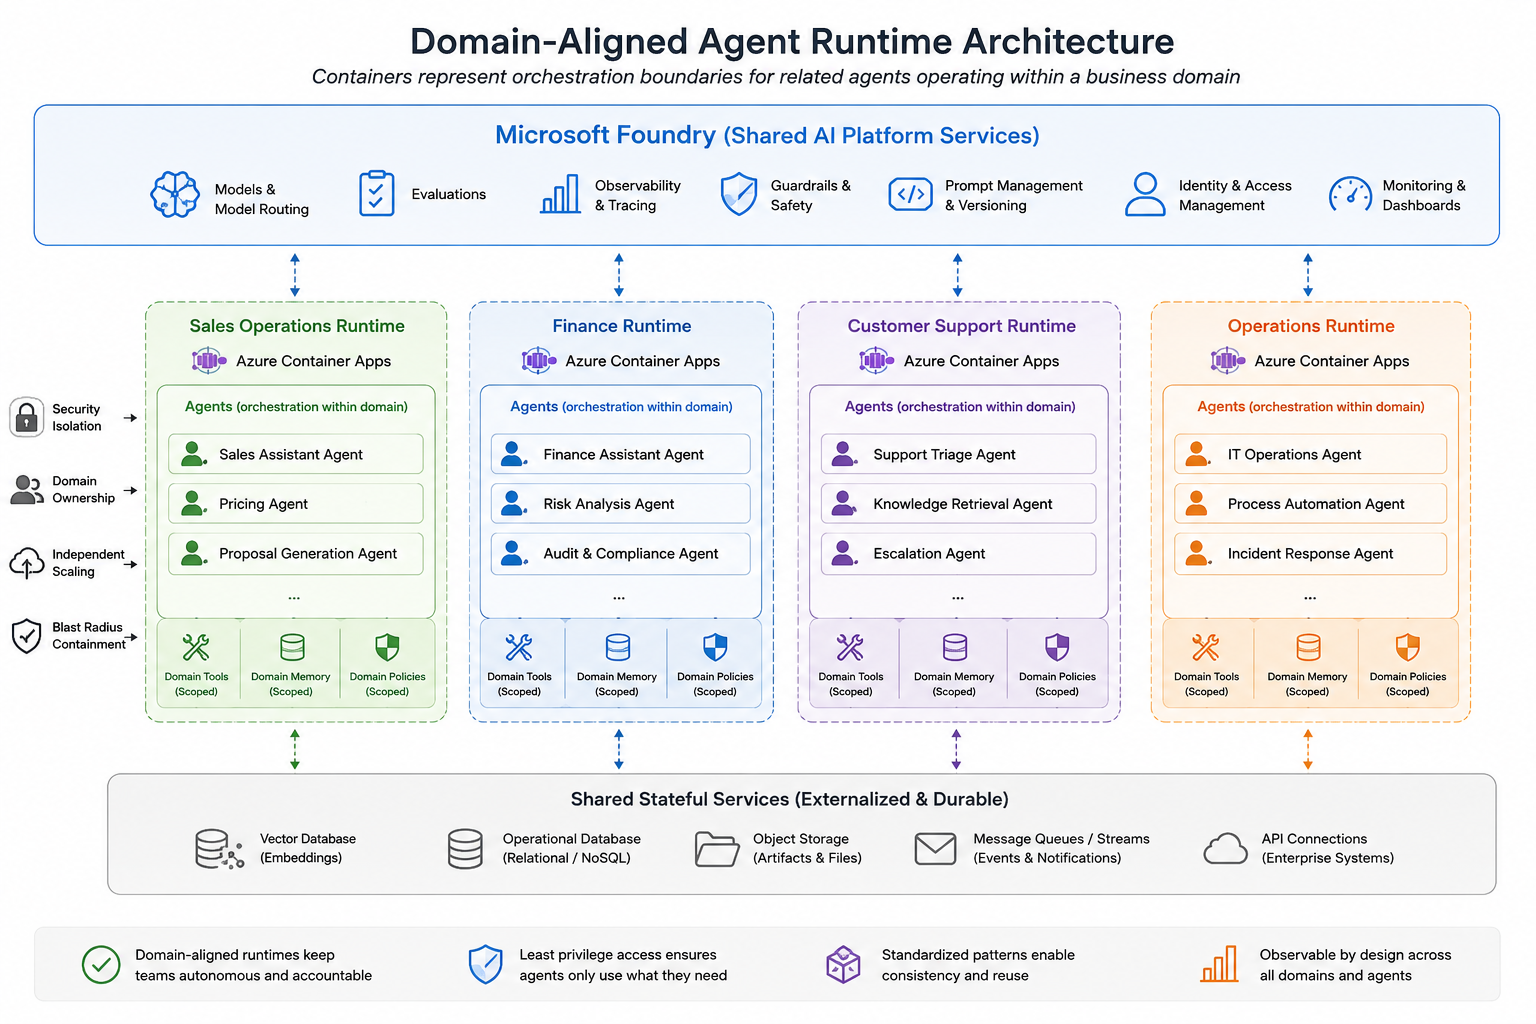This screenshot has width=1536, height=1024.
Task: Select the Pricing Agent card
Action: pos(296,504)
